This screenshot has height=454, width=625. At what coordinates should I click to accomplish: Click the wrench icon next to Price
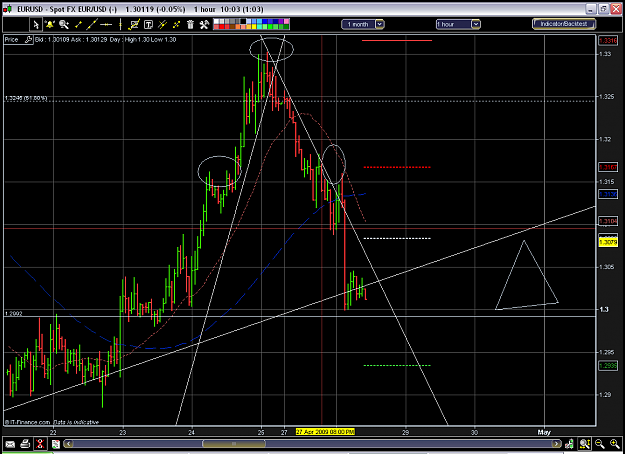tap(28, 39)
